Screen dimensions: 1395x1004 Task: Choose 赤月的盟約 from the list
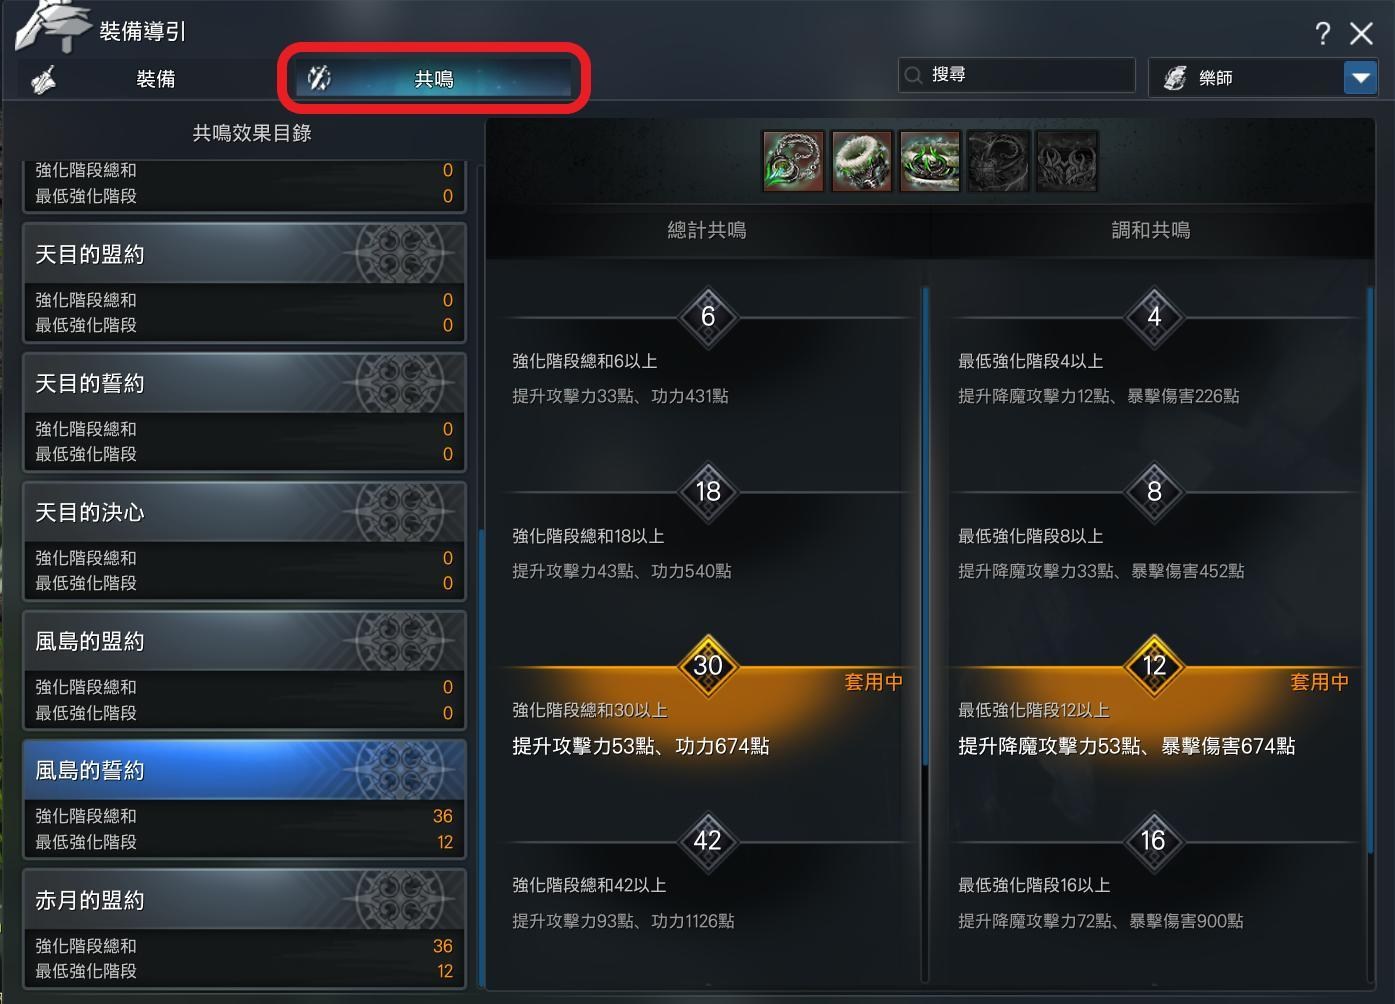click(244, 928)
